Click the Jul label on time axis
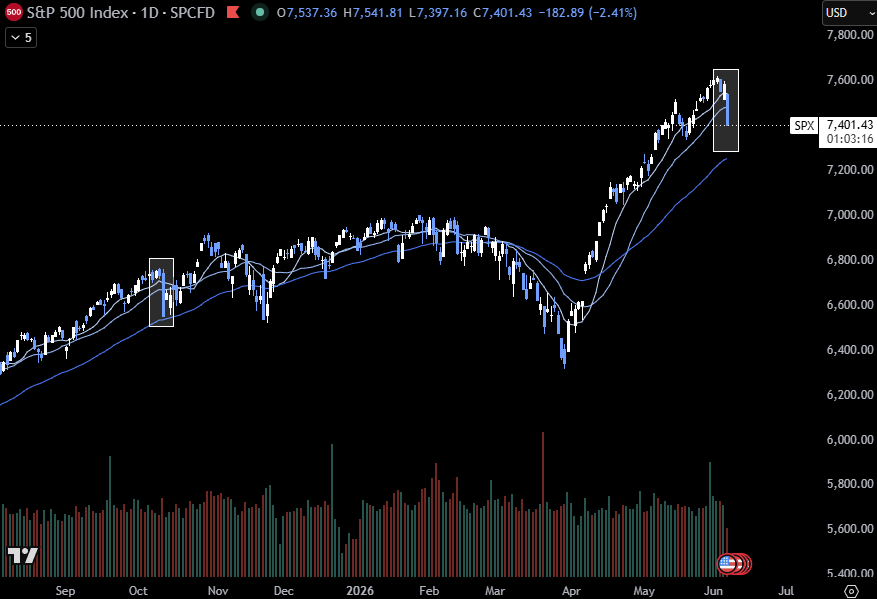Viewport: 877px width, 599px height. click(786, 591)
